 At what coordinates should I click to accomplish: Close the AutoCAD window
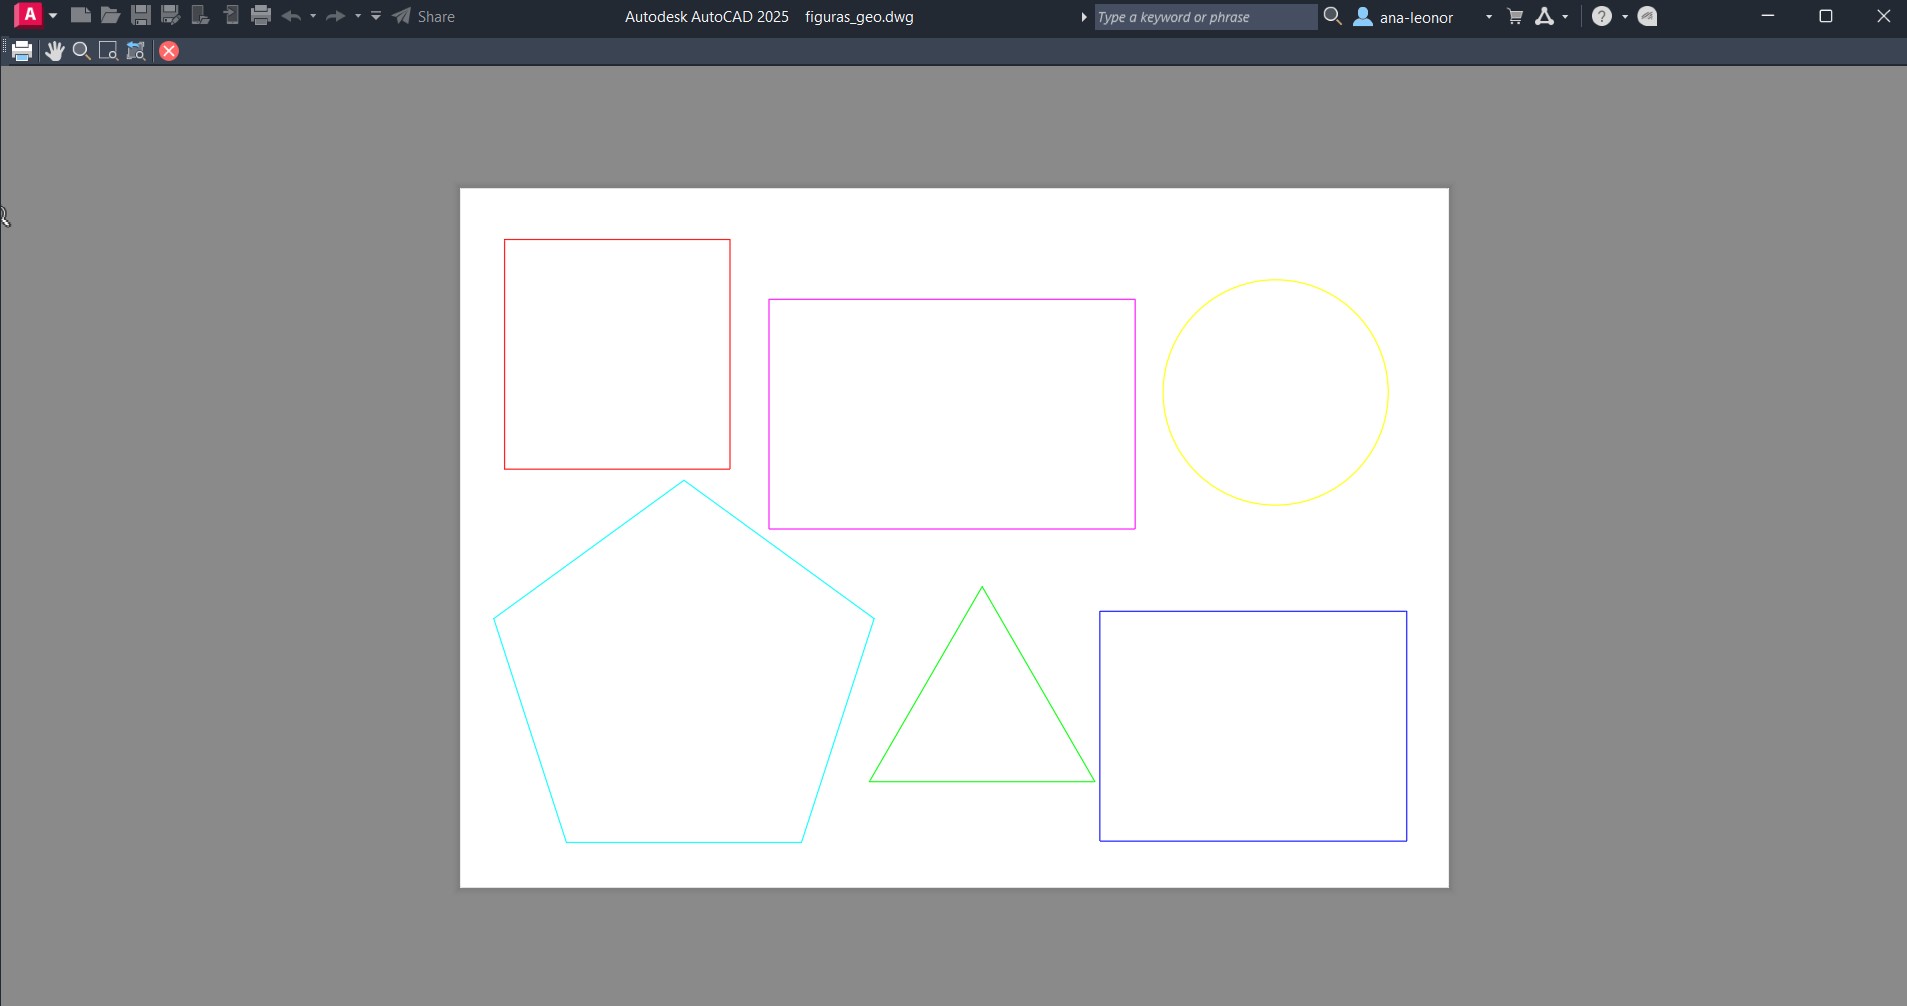(1883, 16)
